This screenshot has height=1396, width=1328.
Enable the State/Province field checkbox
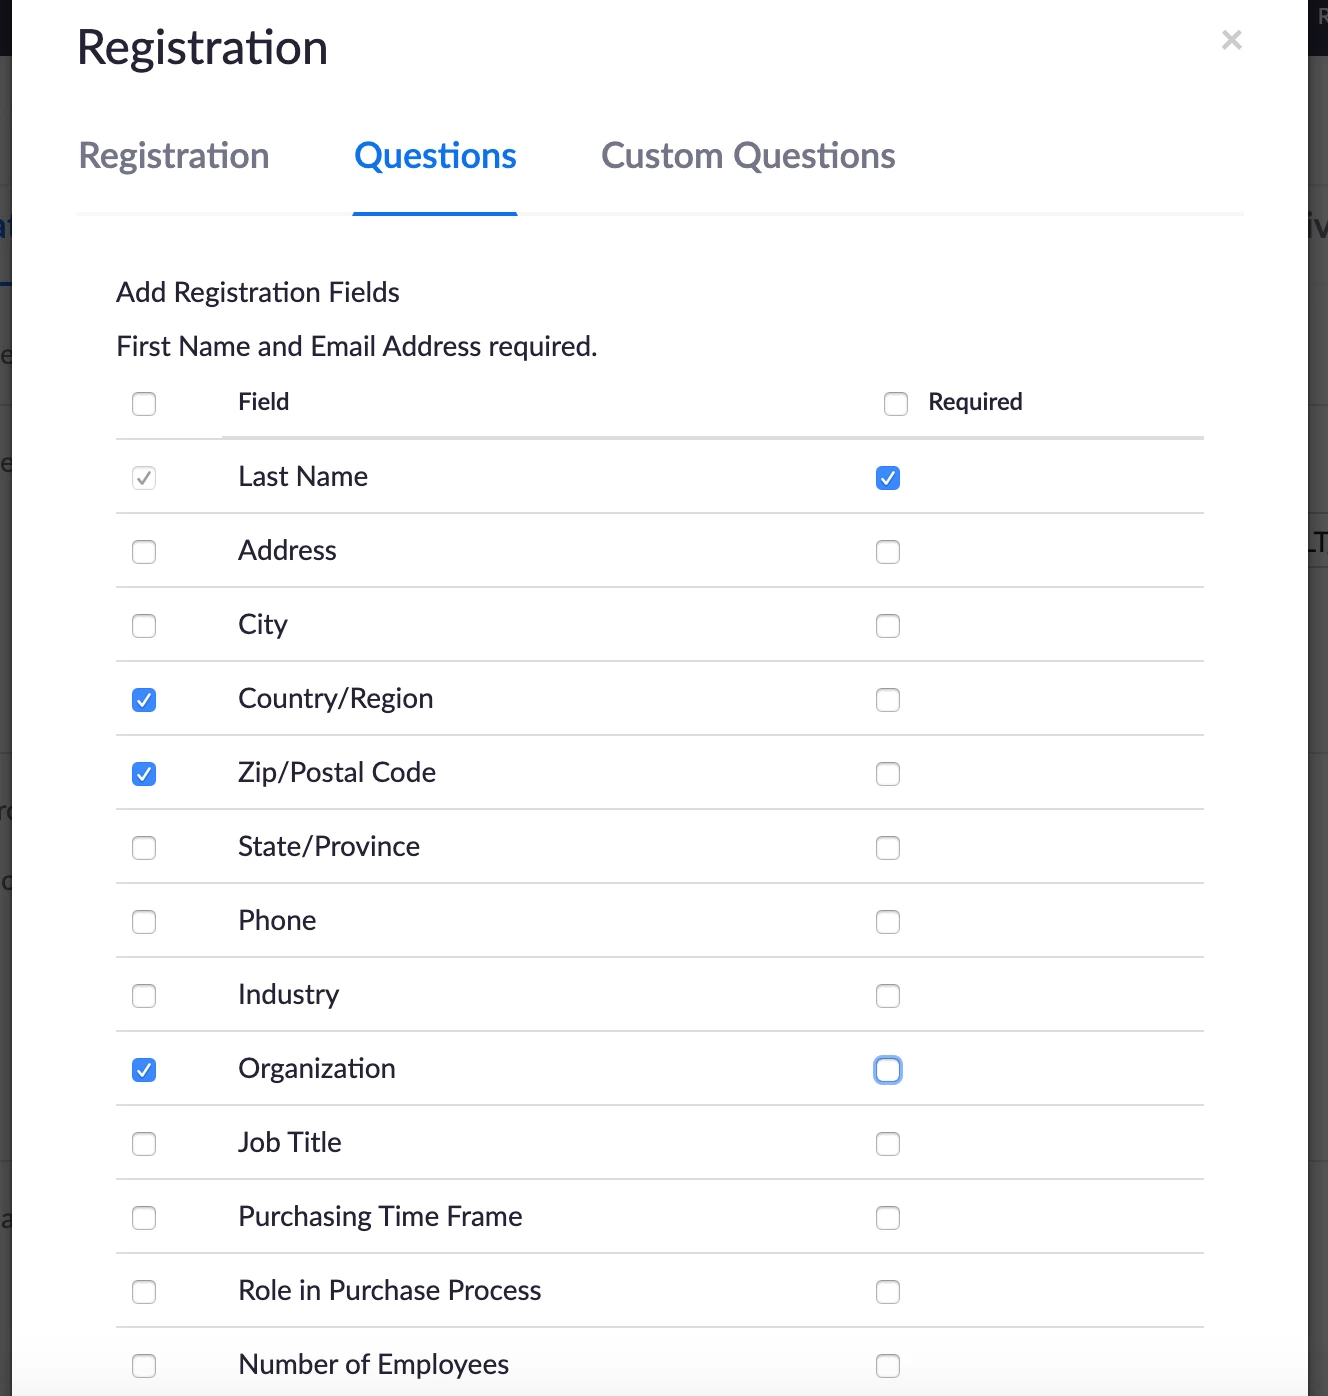[144, 848]
